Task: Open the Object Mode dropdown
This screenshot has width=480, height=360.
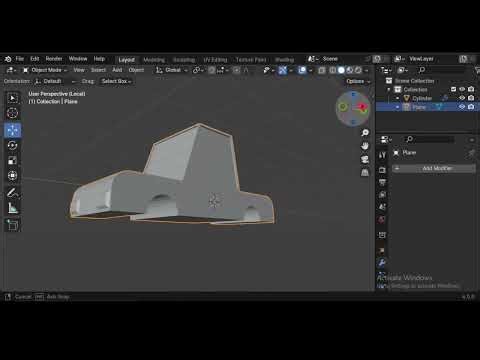Action: click(x=45, y=70)
